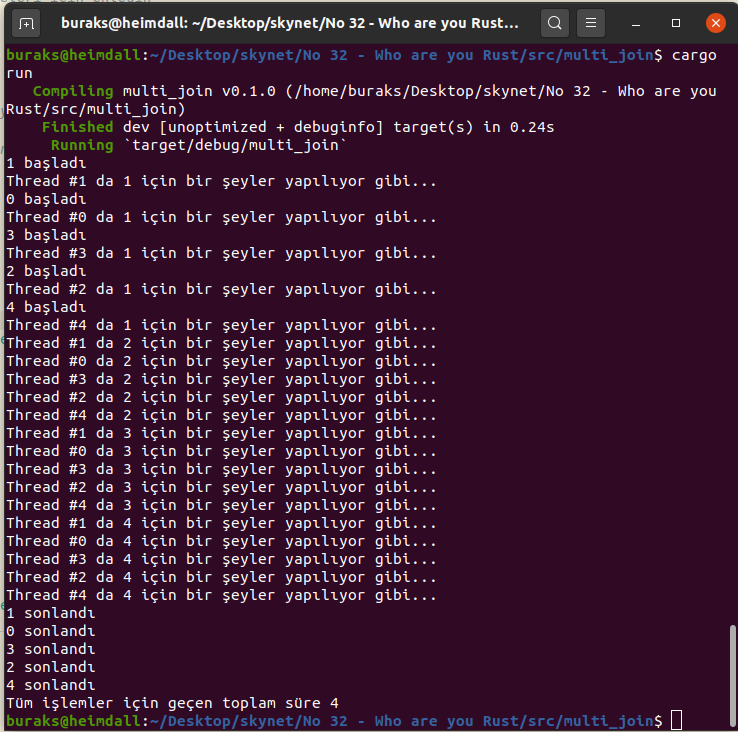Click the 'cargo' command on the first line
The height and width of the screenshot is (732, 738).
click(694, 55)
